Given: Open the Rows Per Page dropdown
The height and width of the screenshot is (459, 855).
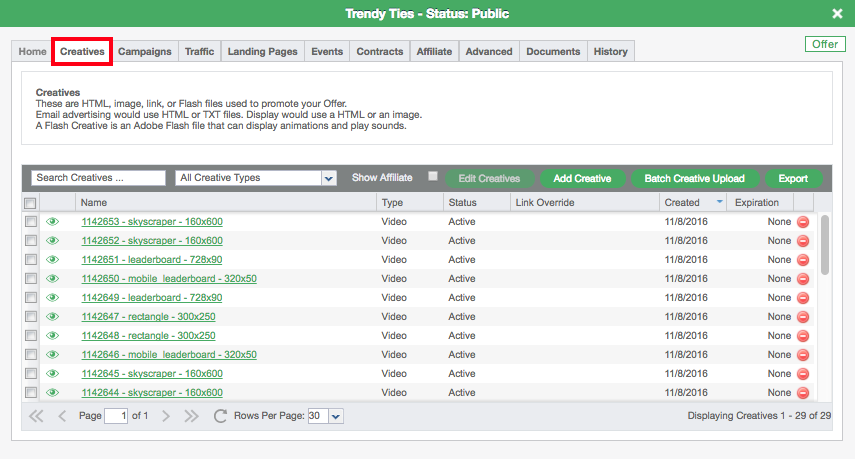Looking at the screenshot, I should (336, 416).
